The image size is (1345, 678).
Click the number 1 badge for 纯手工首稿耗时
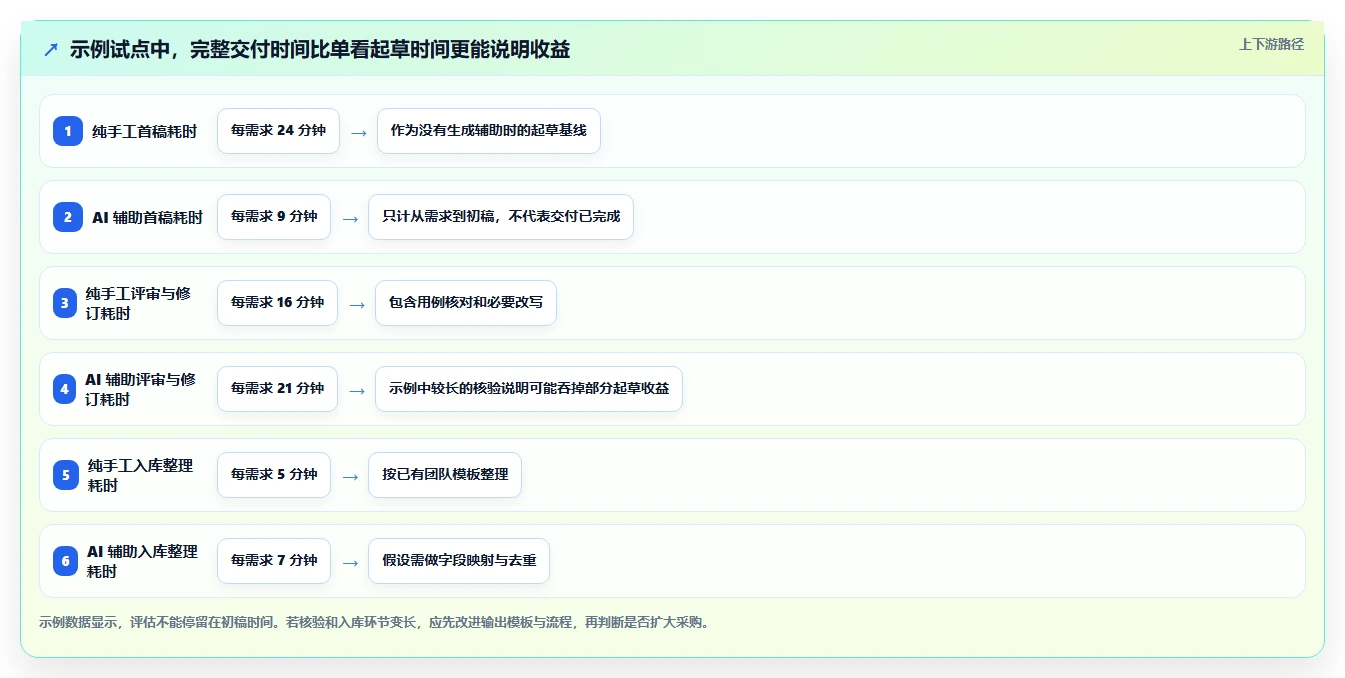click(x=68, y=131)
